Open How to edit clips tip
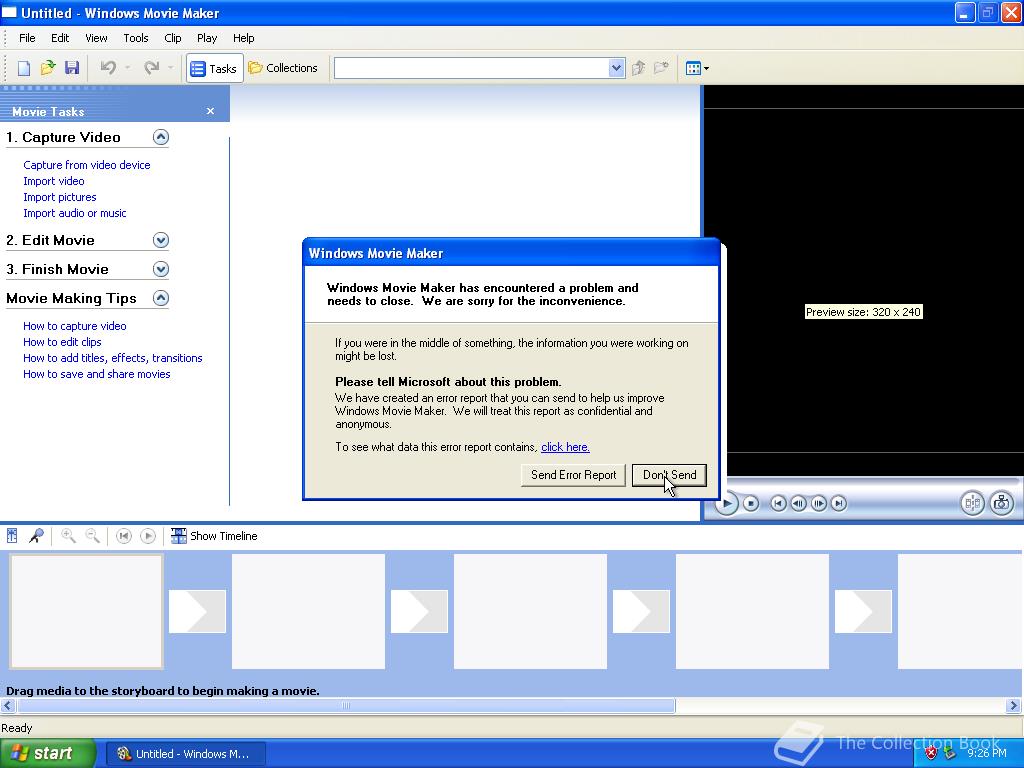This screenshot has height=768, width=1024. point(62,342)
